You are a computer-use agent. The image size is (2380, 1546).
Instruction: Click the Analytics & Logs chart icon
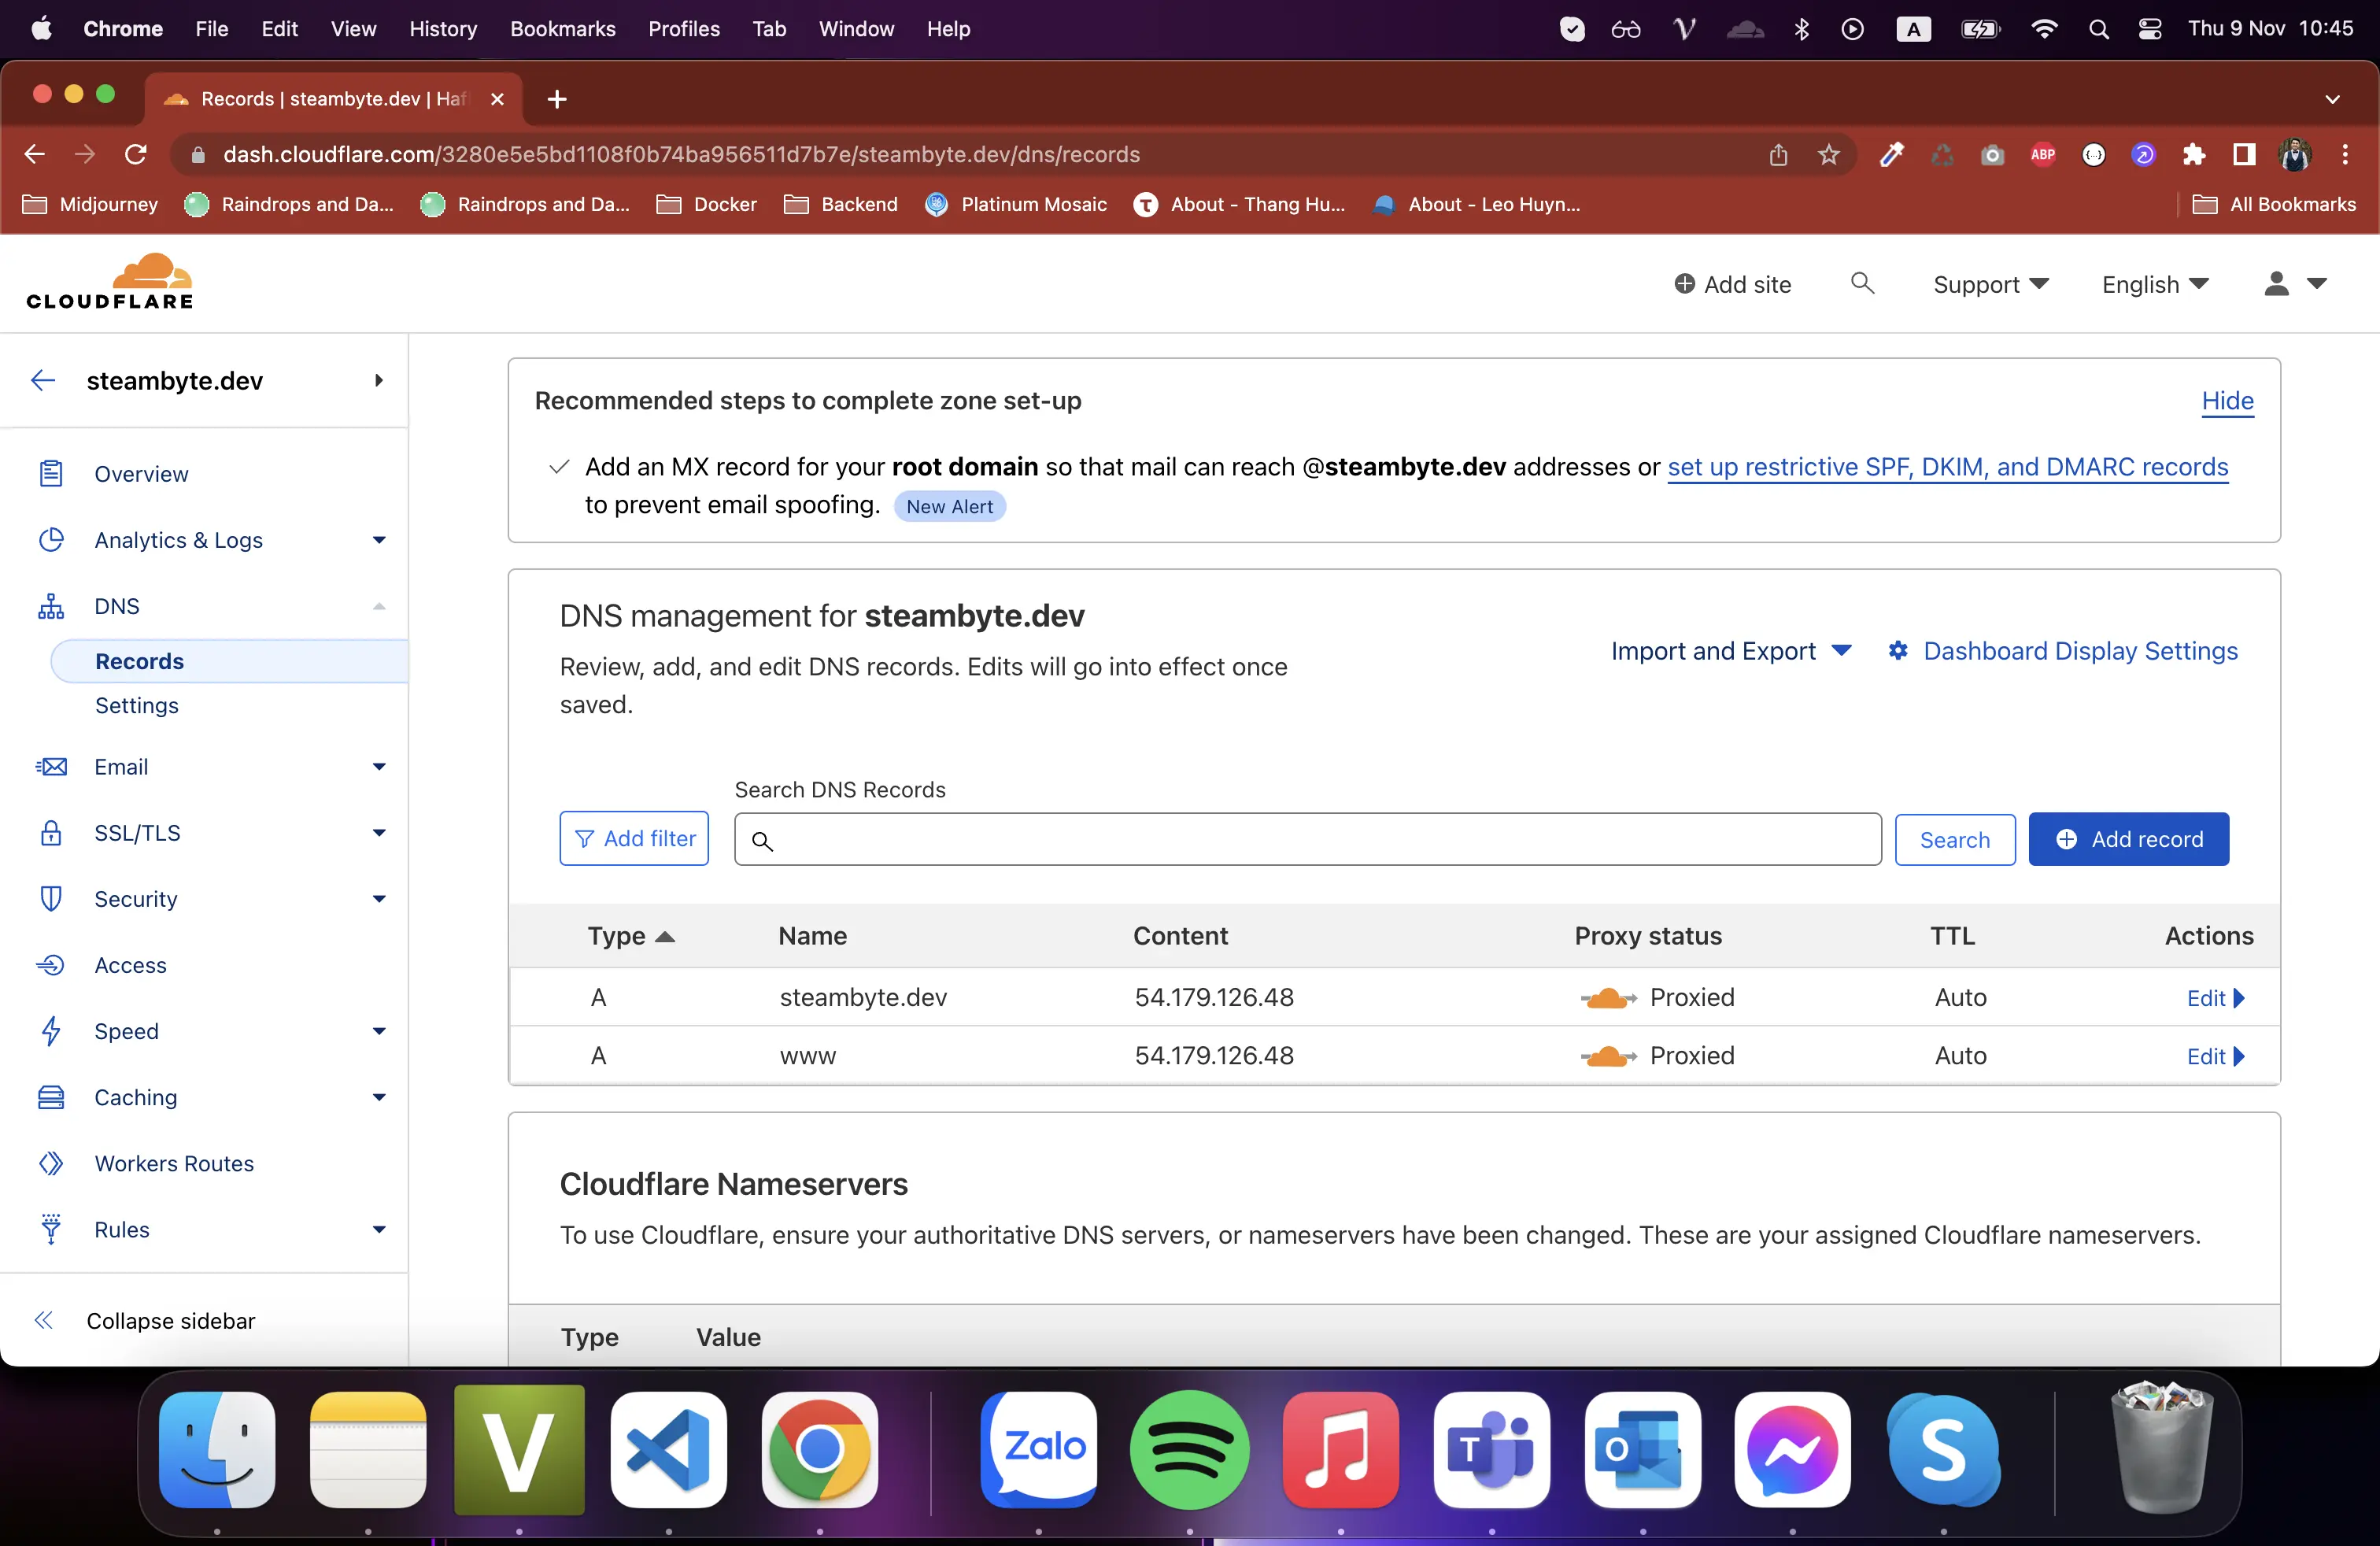51,539
